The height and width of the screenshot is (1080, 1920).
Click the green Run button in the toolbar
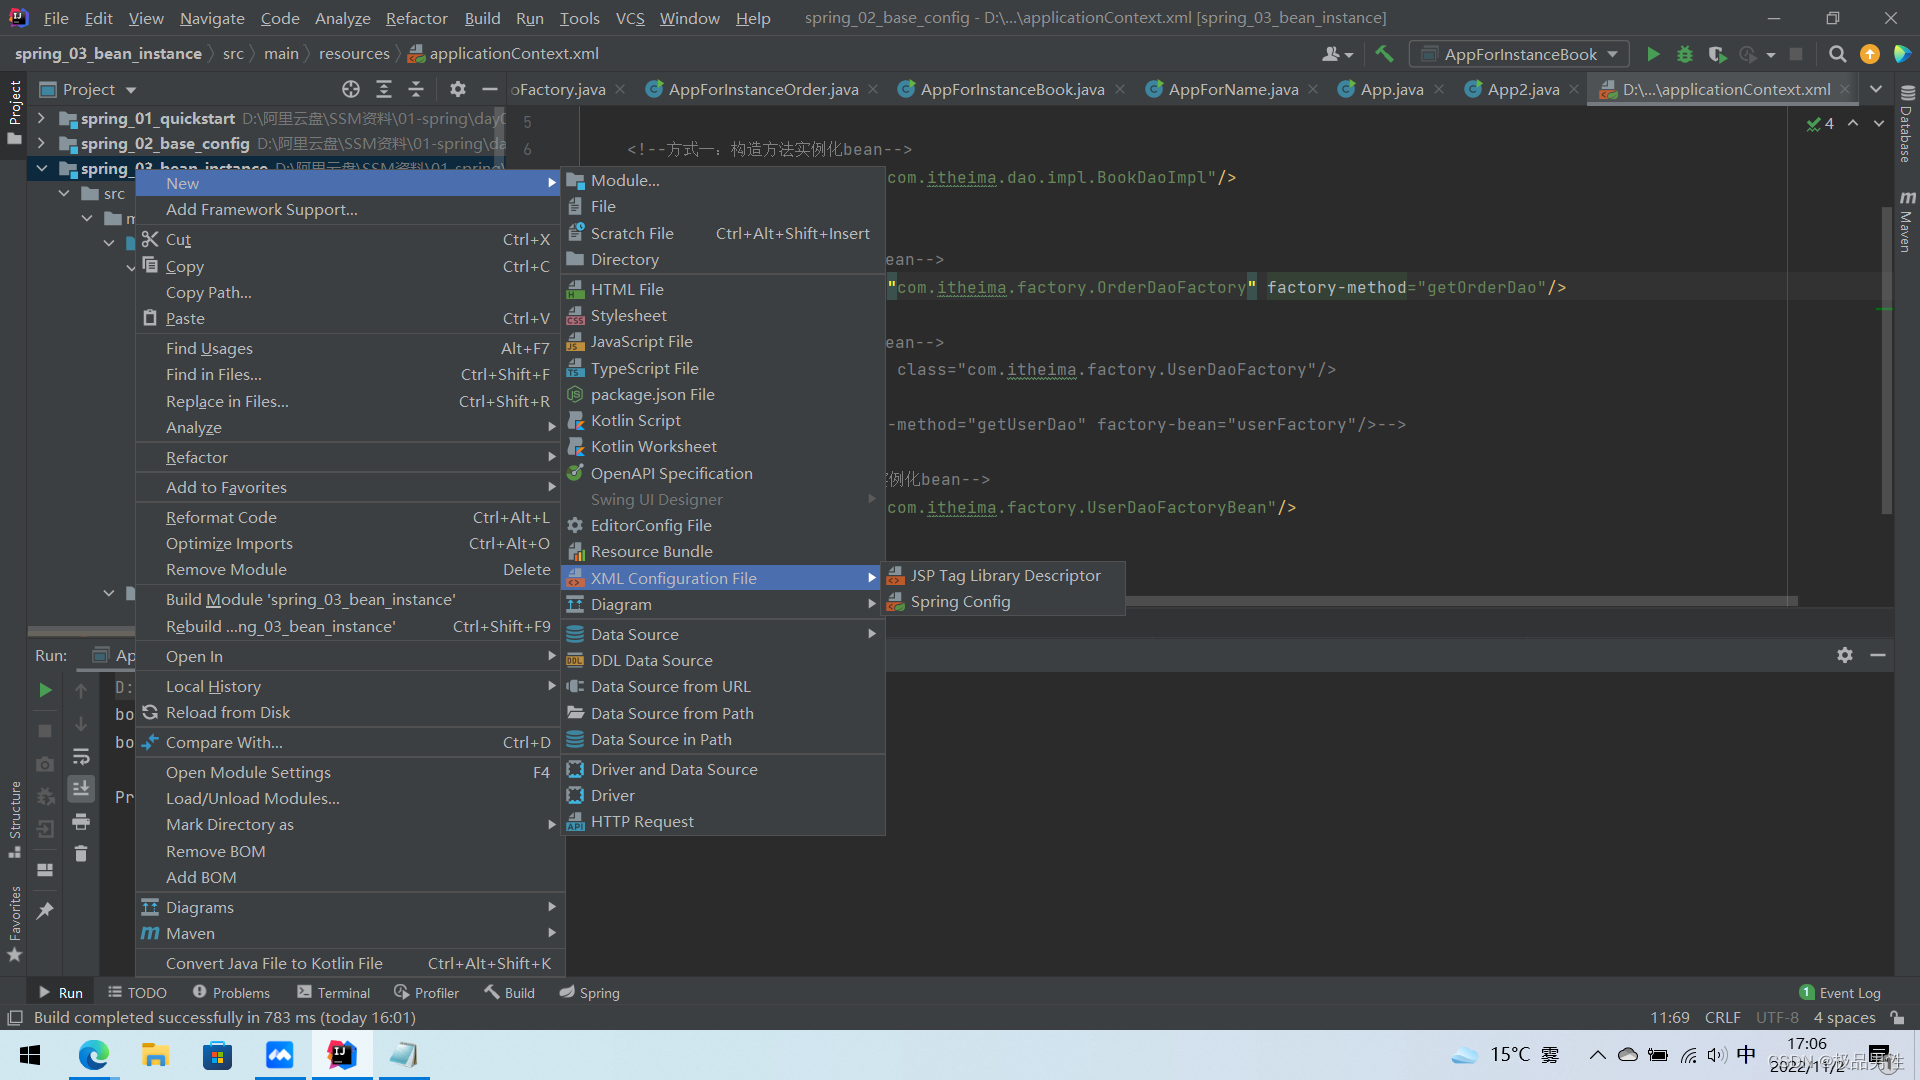click(x=1653, y=54)
